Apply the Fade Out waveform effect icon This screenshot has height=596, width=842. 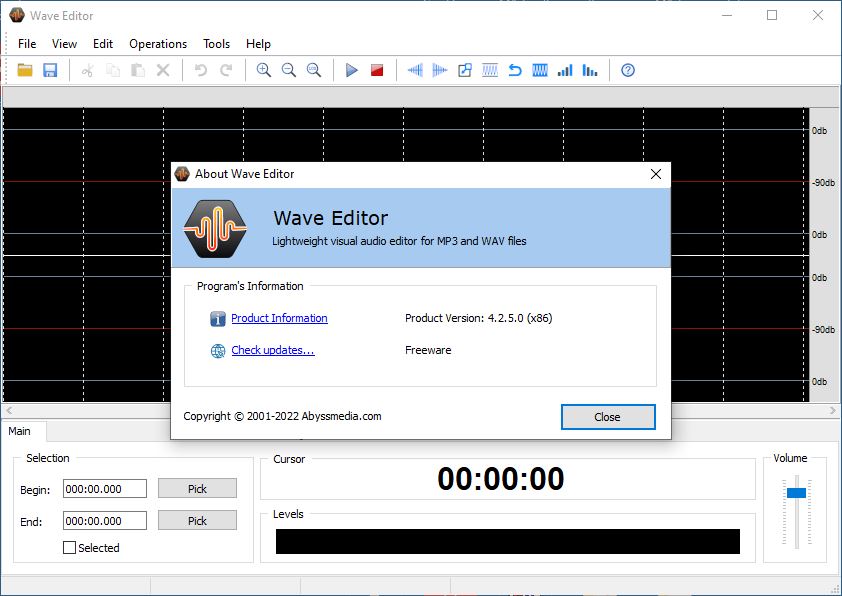point(440,70)
